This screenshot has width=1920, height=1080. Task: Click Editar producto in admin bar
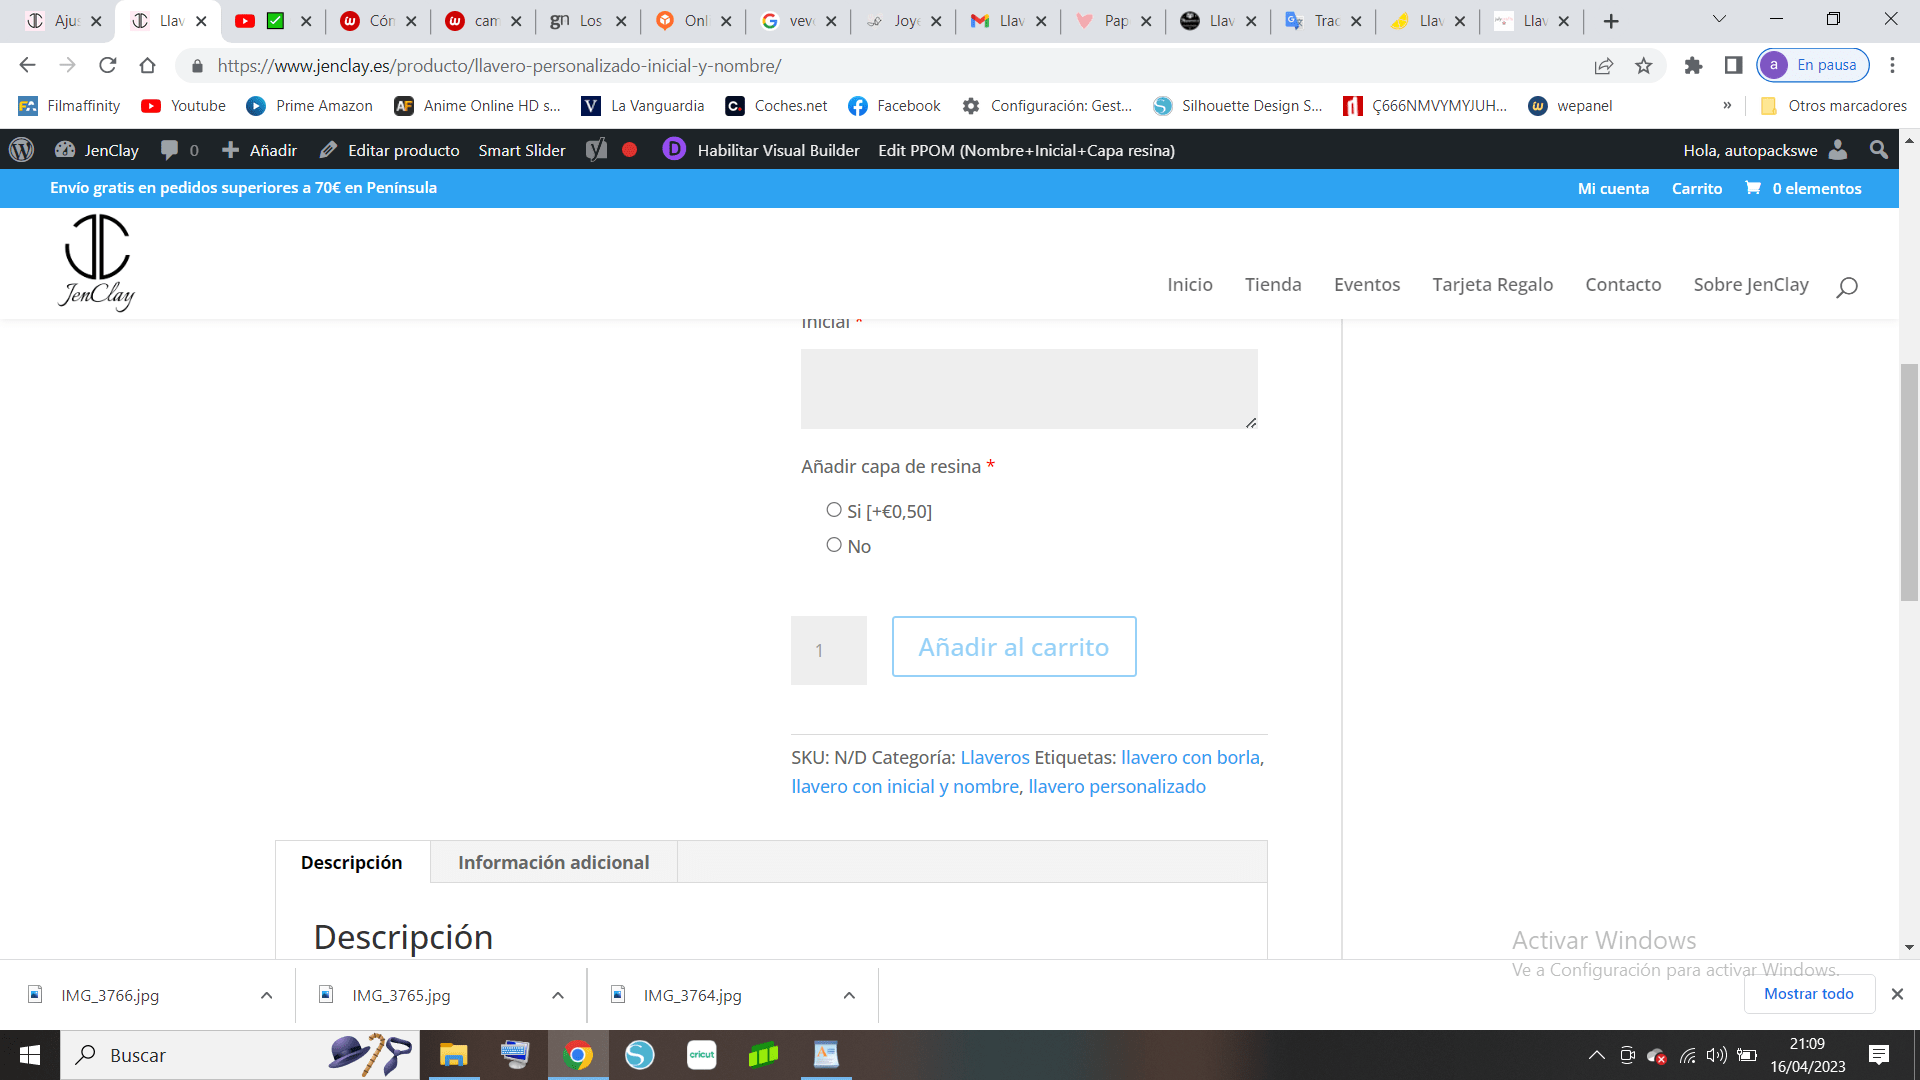click(390, 150)
